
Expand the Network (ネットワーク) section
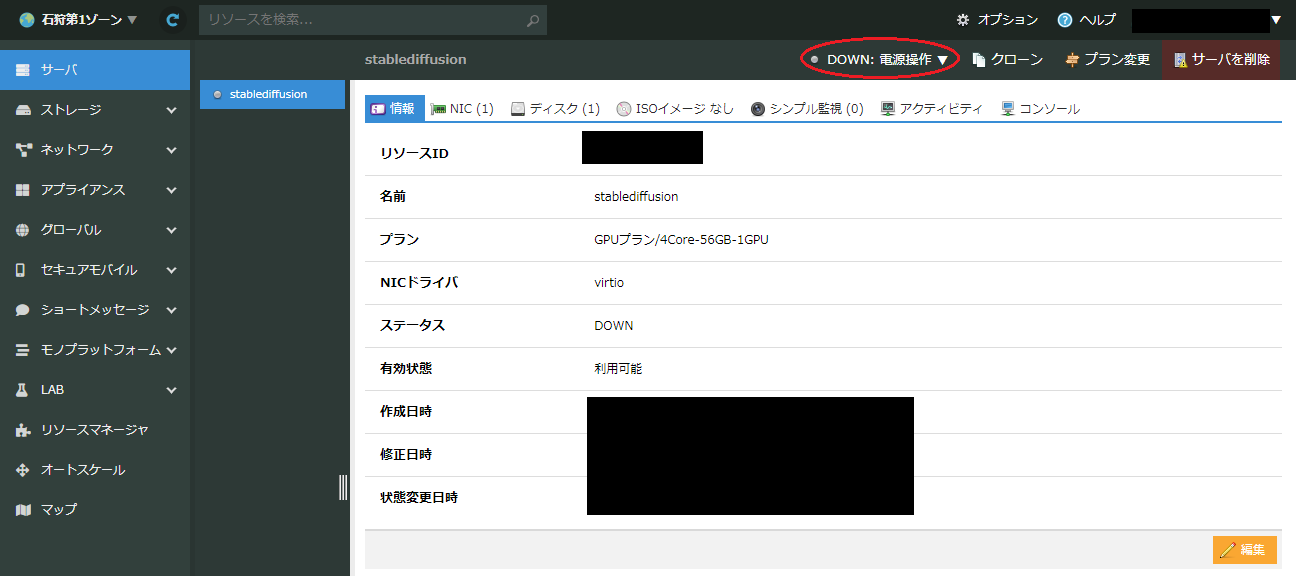pos(94,150)
